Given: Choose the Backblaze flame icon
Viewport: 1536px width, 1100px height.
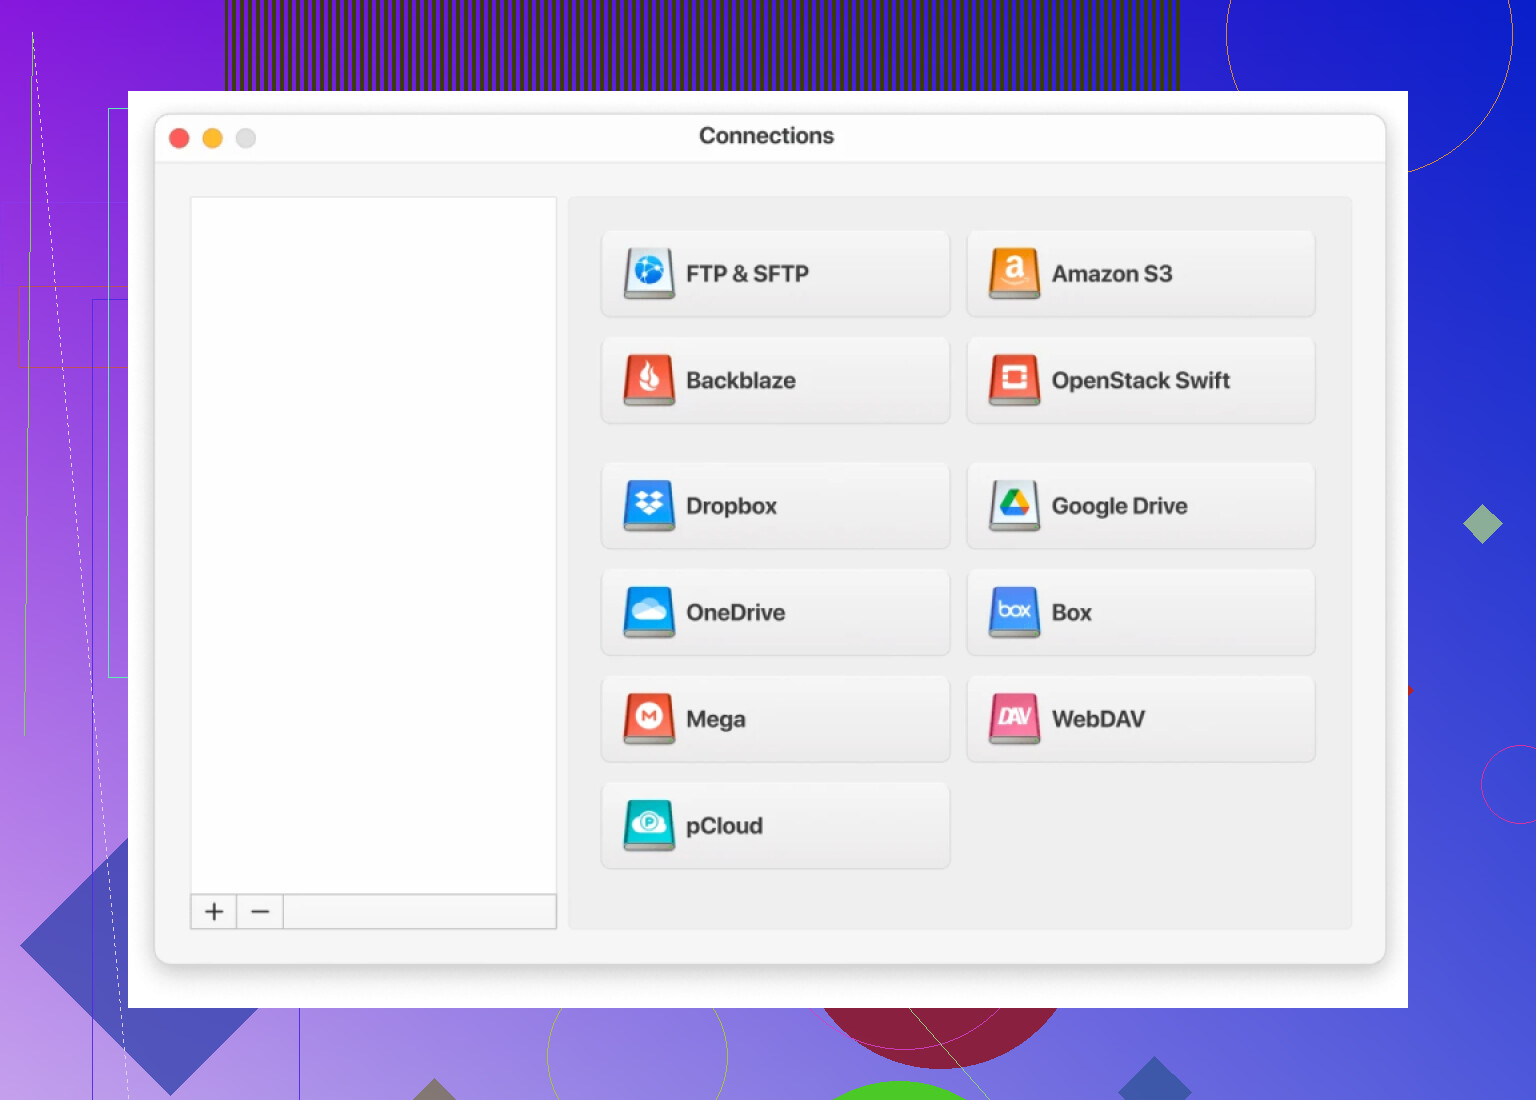Looking at the screenshot, I should tap(649, 380).
